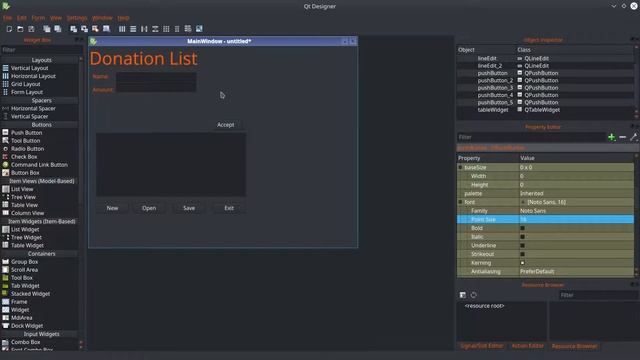Collapse the Containers category header
Image resolution: width=640 pixels, height=360 pixels.
point(41,253)
